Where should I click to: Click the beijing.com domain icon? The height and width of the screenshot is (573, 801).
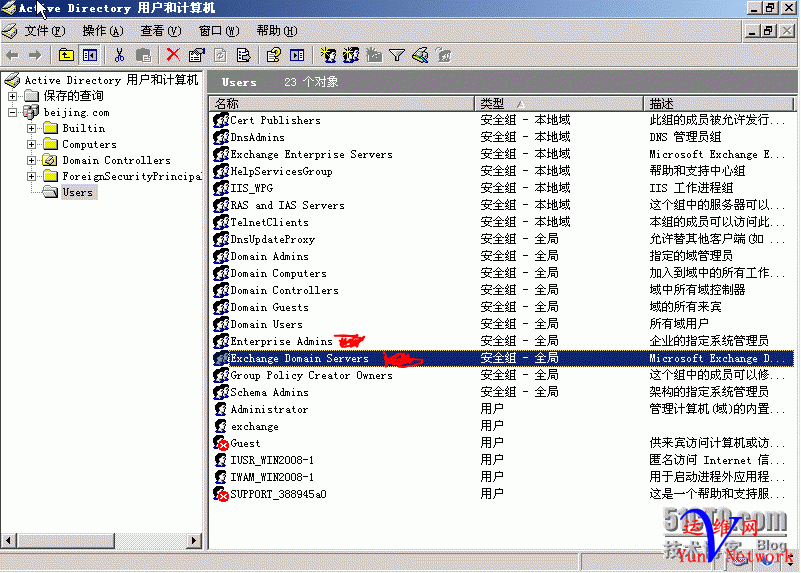point(31,112)
